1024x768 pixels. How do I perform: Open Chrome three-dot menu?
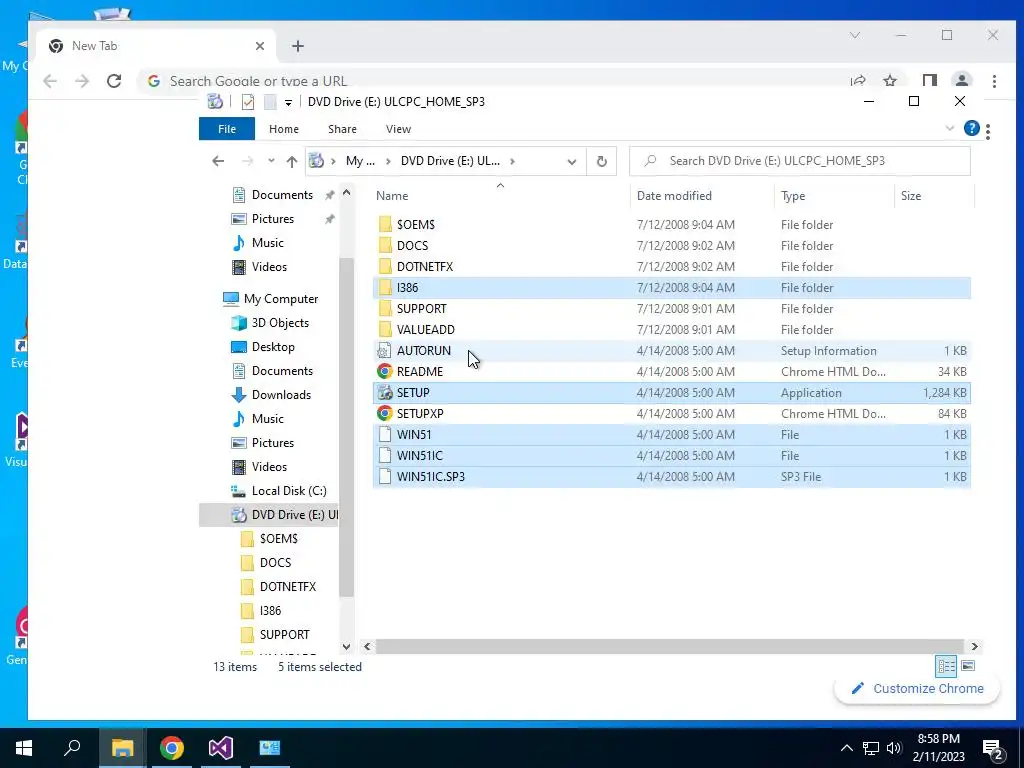tap(994, 81)
